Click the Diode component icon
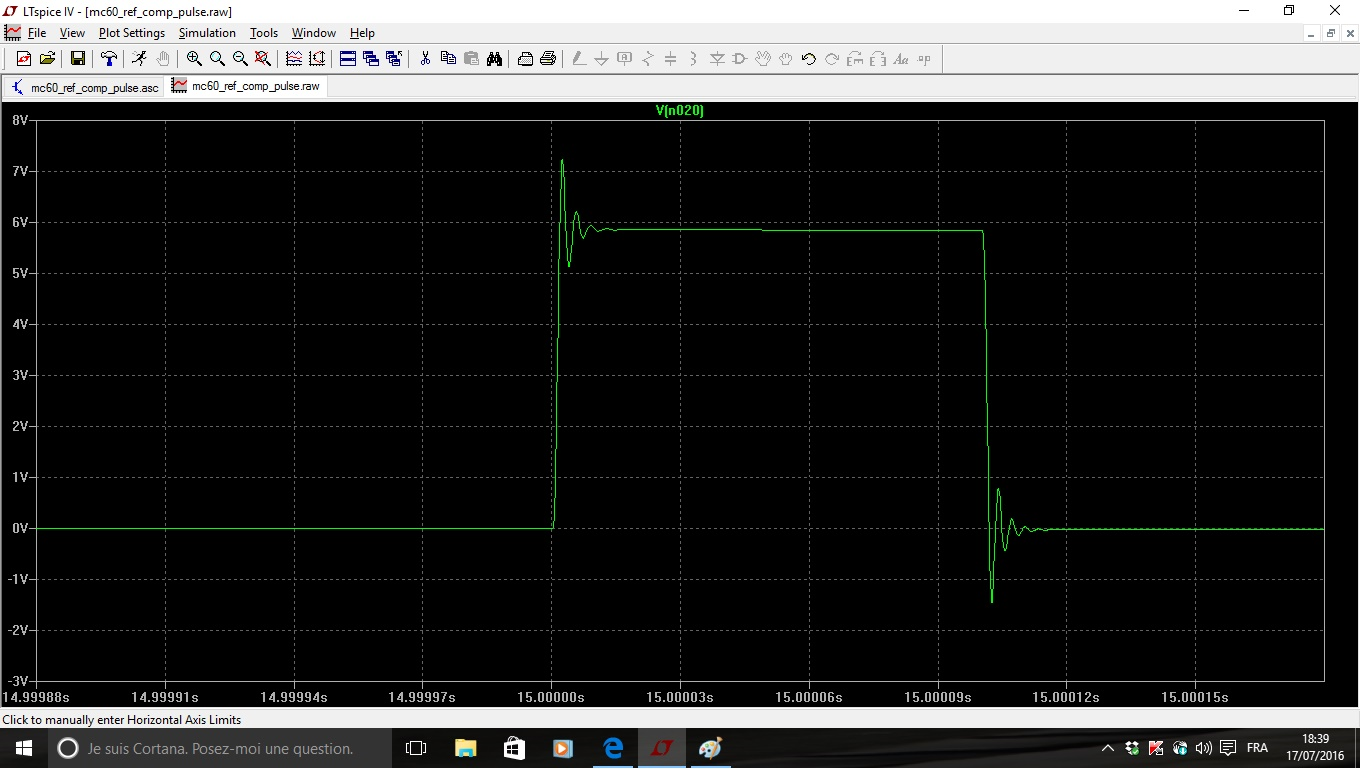 [717, 59]
